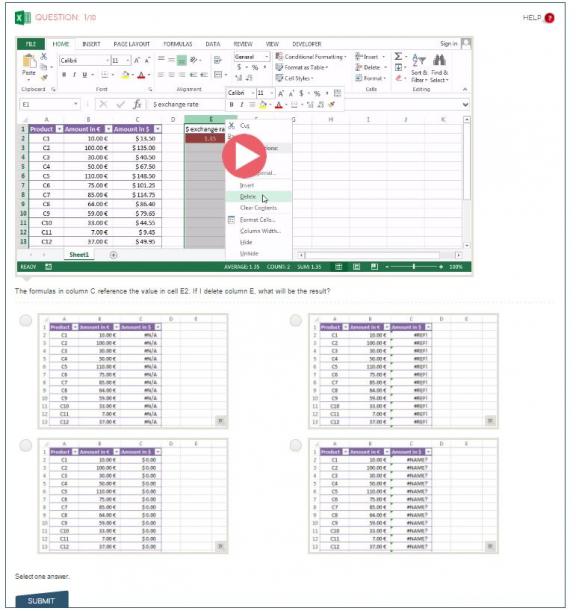Image resolution: width=576 pixels, height=611 pixels.
Task: Open the number format General dropdown
Action: coord(267,57)
